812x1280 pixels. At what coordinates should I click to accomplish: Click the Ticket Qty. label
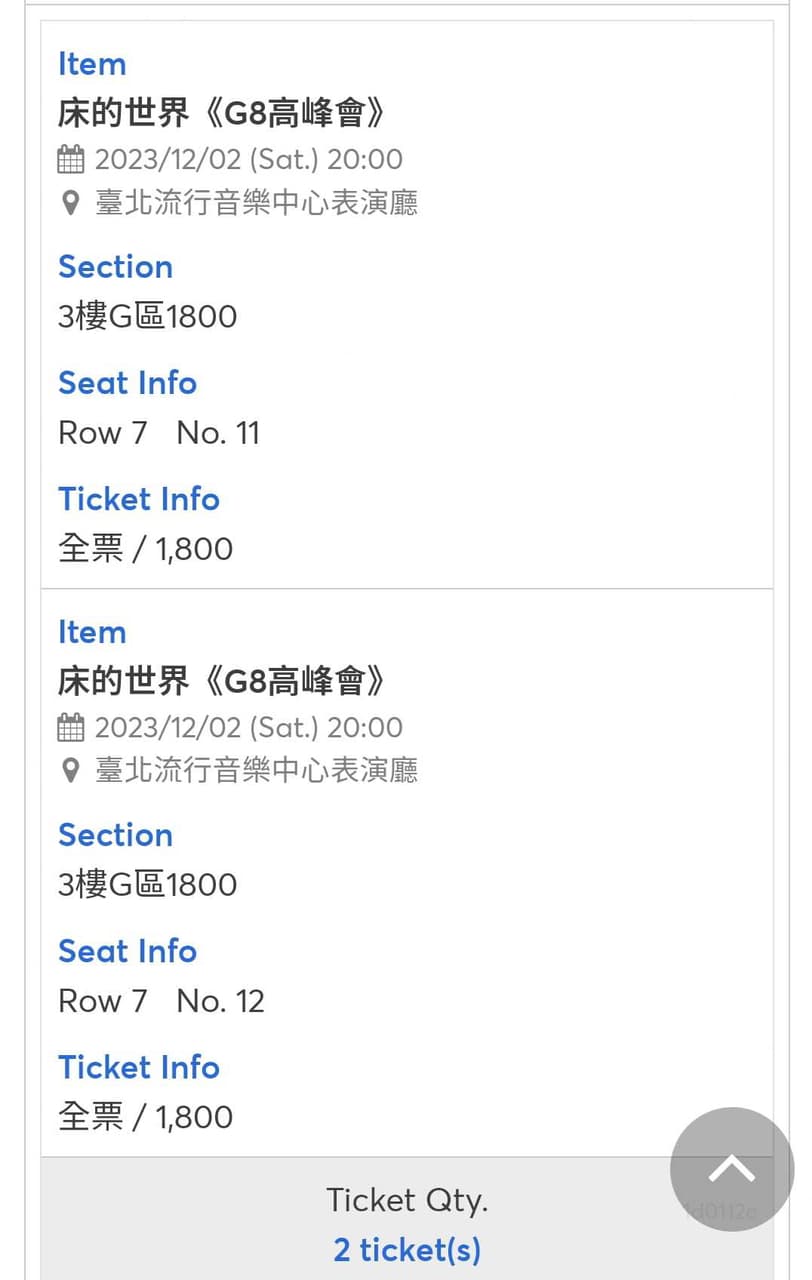(407, 1199)
